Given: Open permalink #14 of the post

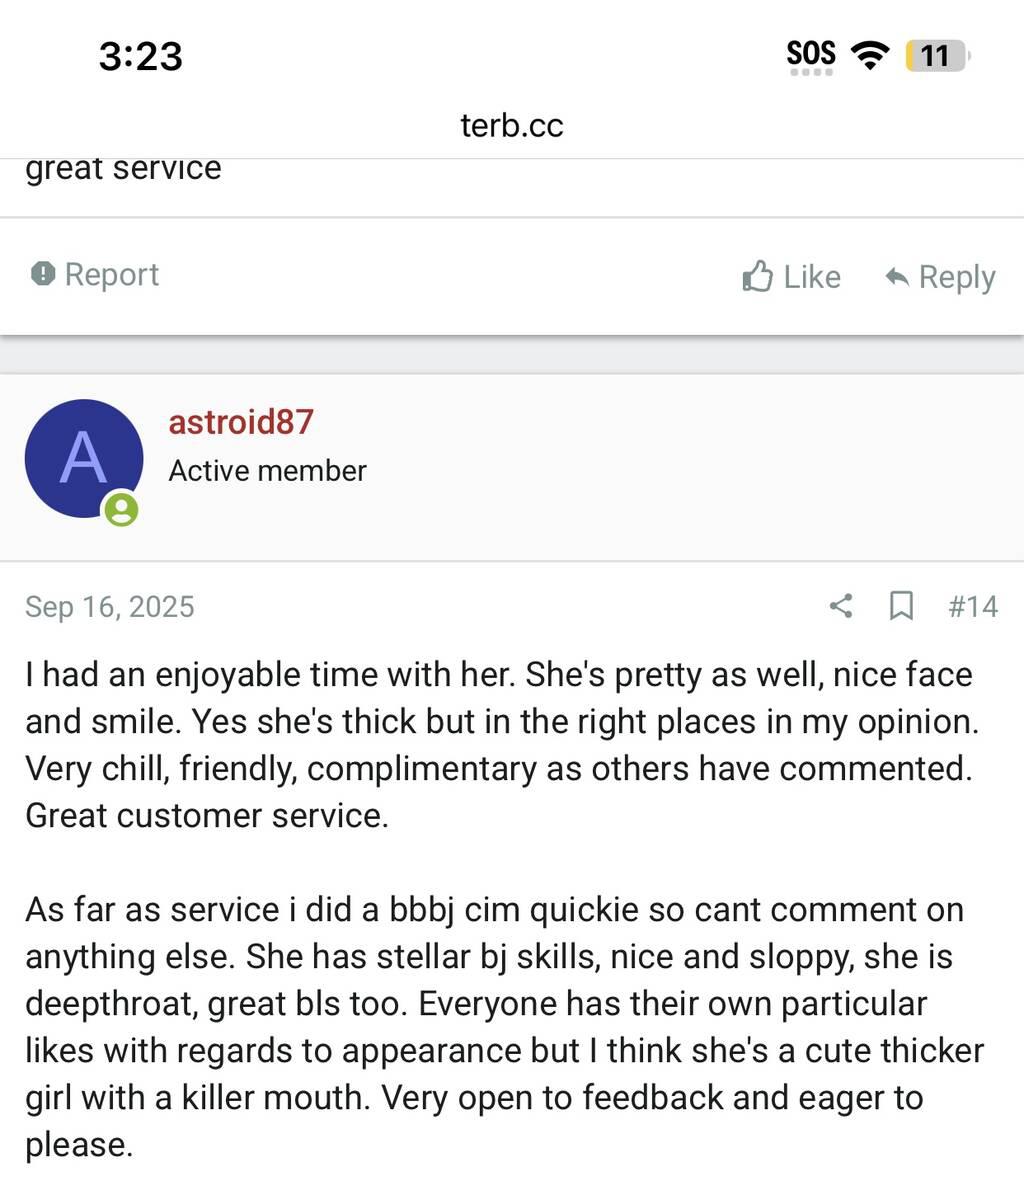Looking at the screenshot, I should pyautogui.click(x=972, y=606).
